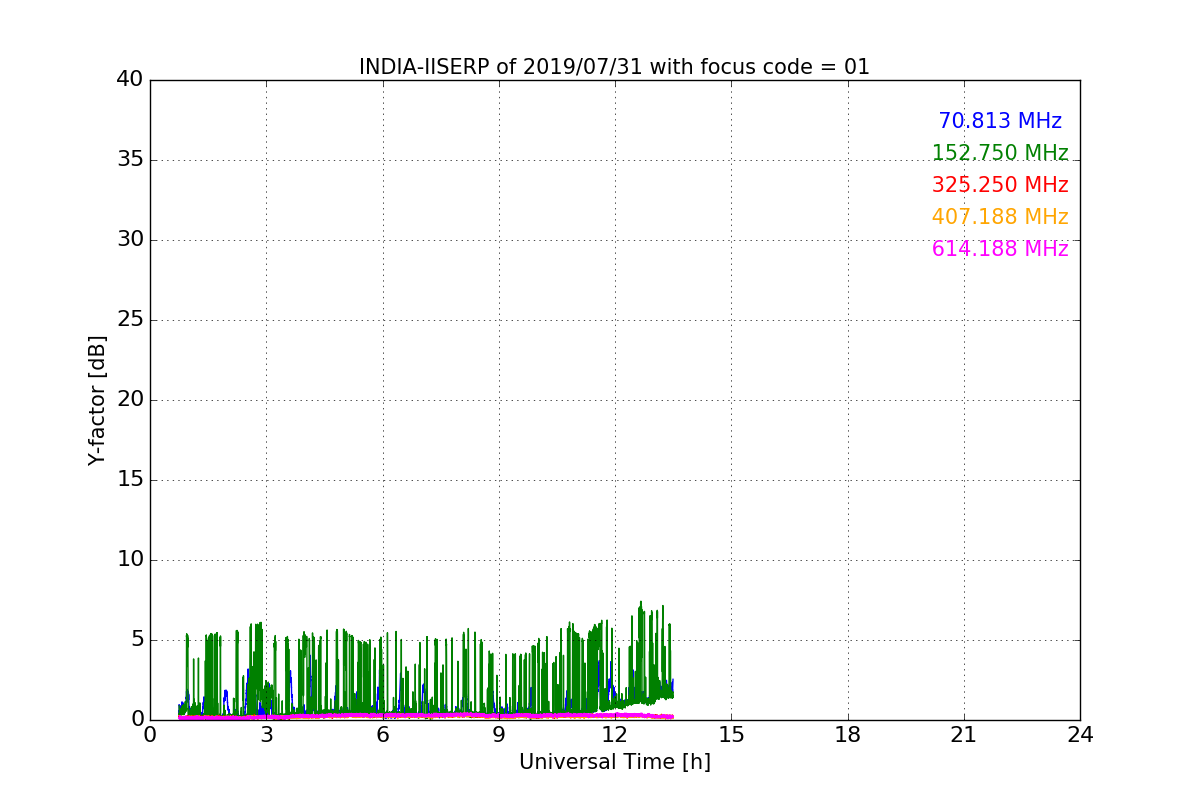1200x800 pixels.
Task: Click the x-axis tick label 3
Action: pyautogui.click(x=266, y=735)
